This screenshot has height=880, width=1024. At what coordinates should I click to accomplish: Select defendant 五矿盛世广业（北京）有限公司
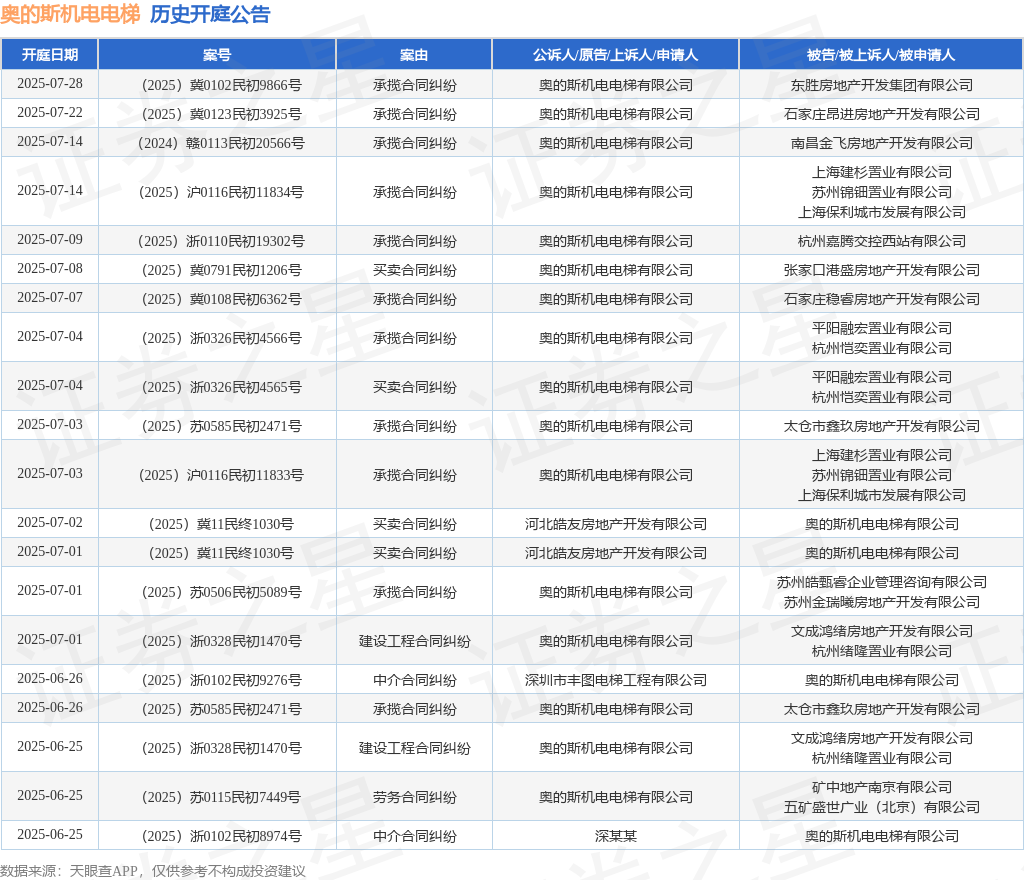point(882,807)
